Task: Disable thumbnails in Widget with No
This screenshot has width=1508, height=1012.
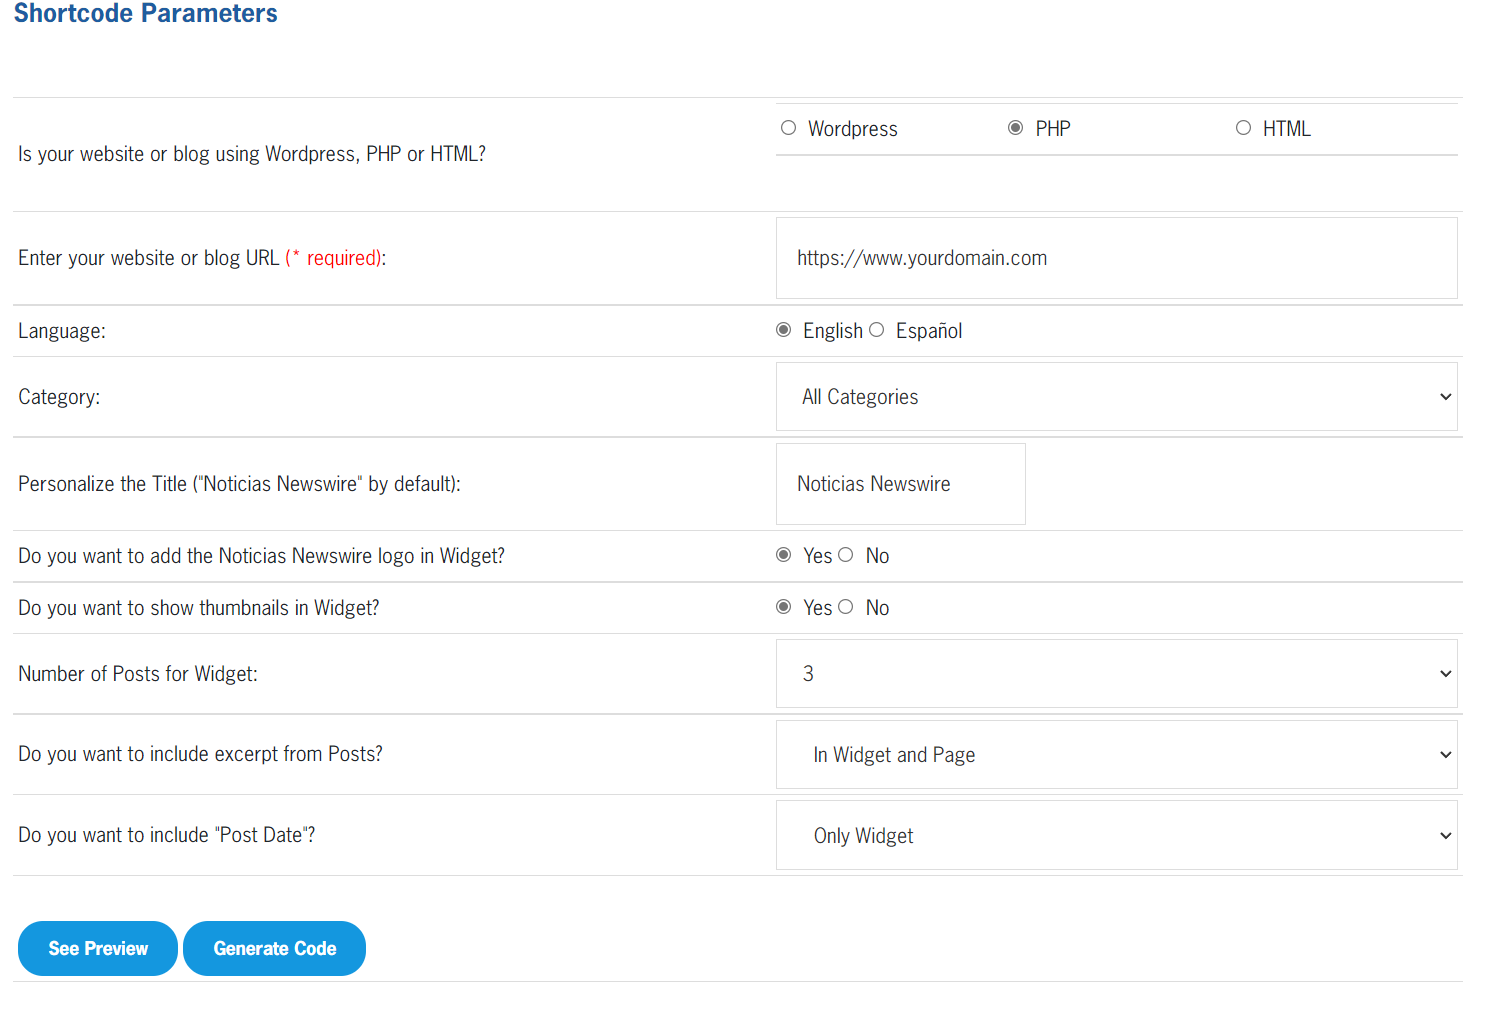Action: (846, 607)
